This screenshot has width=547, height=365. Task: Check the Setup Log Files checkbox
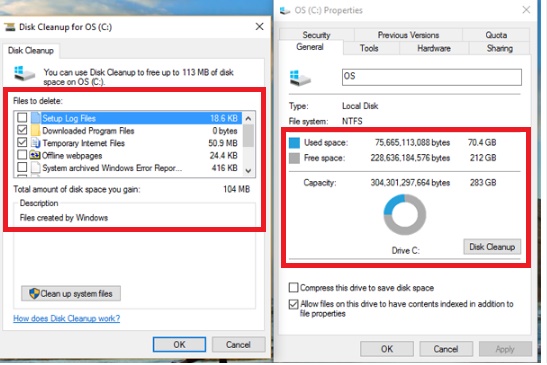coord(22,118)
